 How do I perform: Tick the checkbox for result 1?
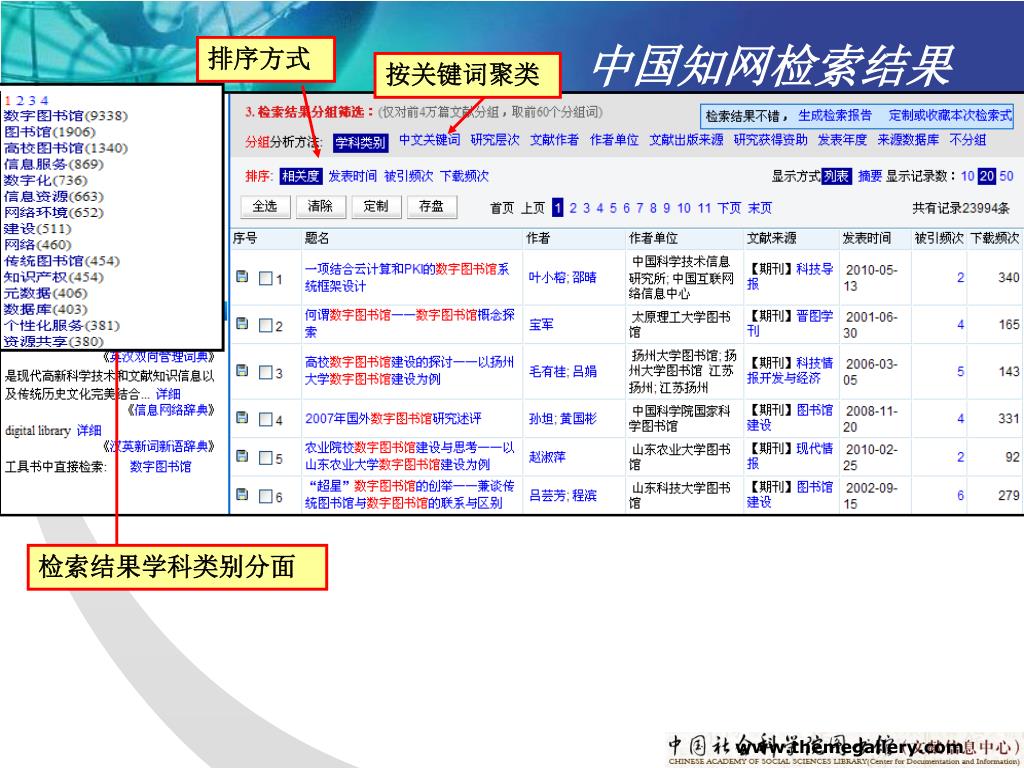(266, 278)
